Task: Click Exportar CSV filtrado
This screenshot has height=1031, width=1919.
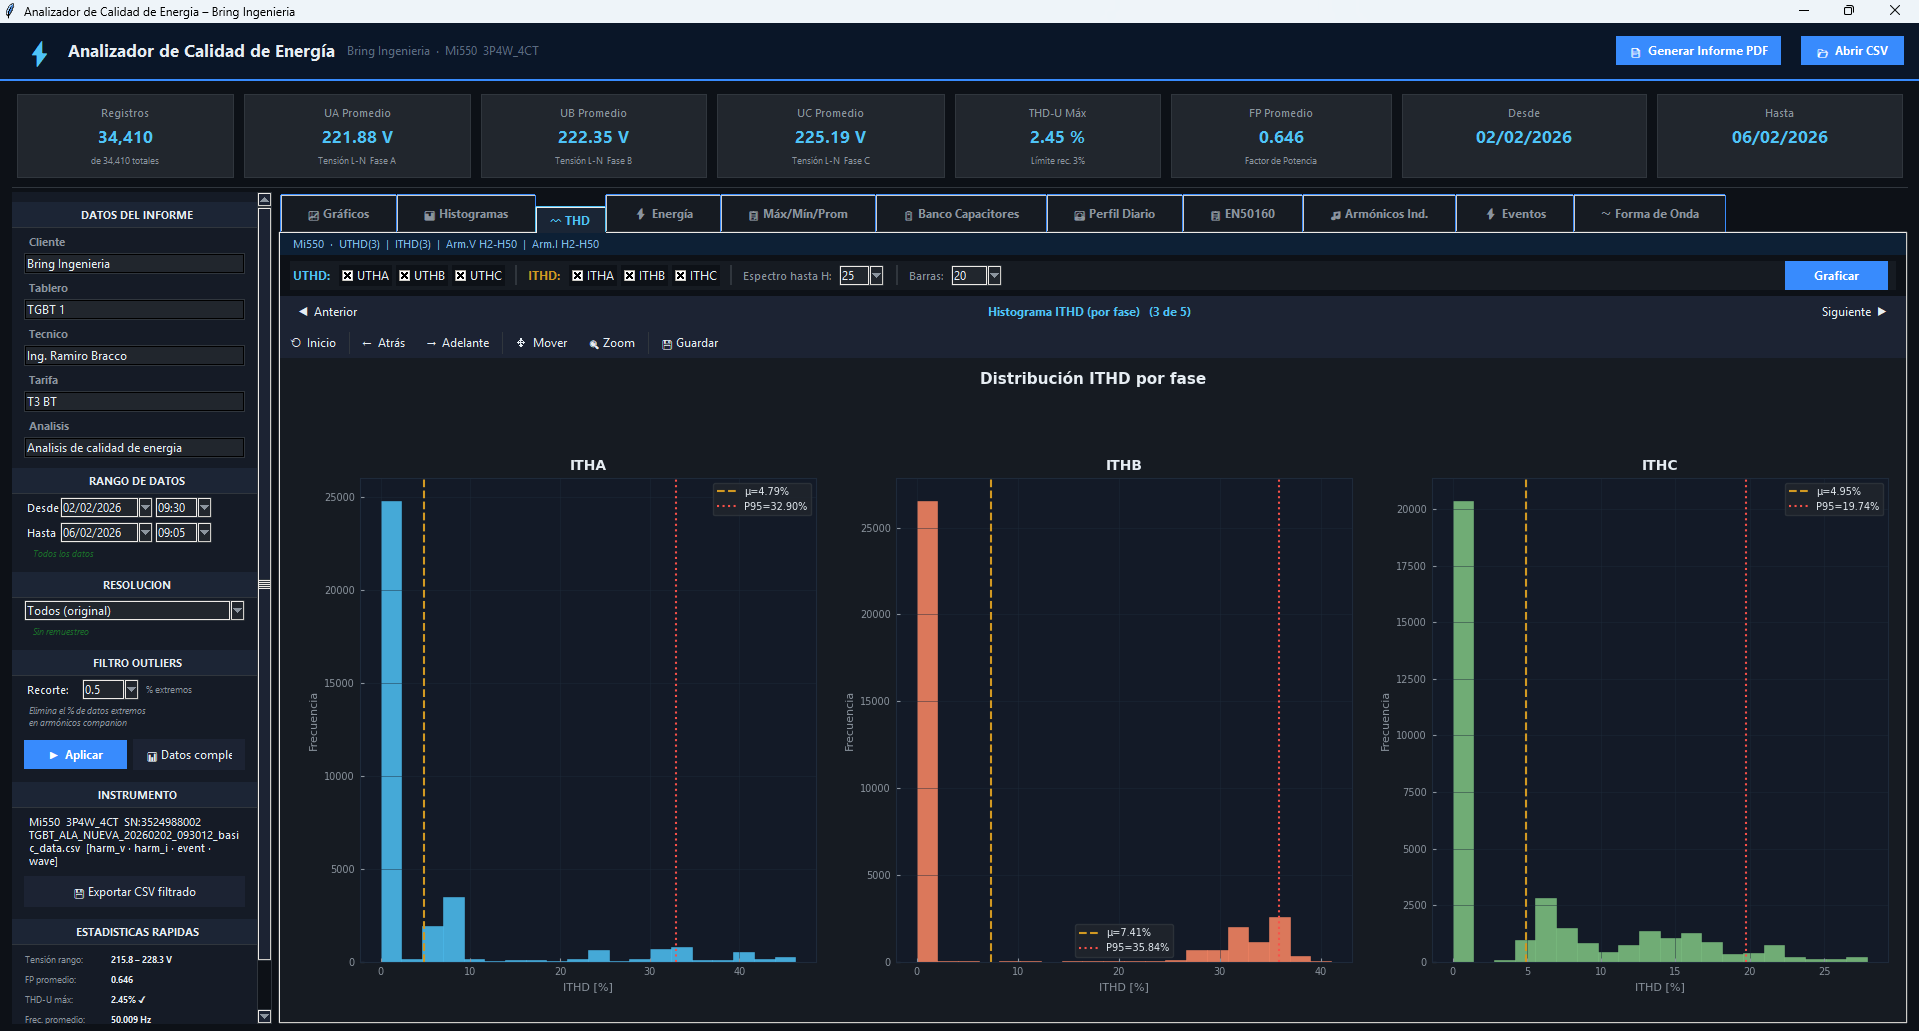Action: [x=134, y=892]
